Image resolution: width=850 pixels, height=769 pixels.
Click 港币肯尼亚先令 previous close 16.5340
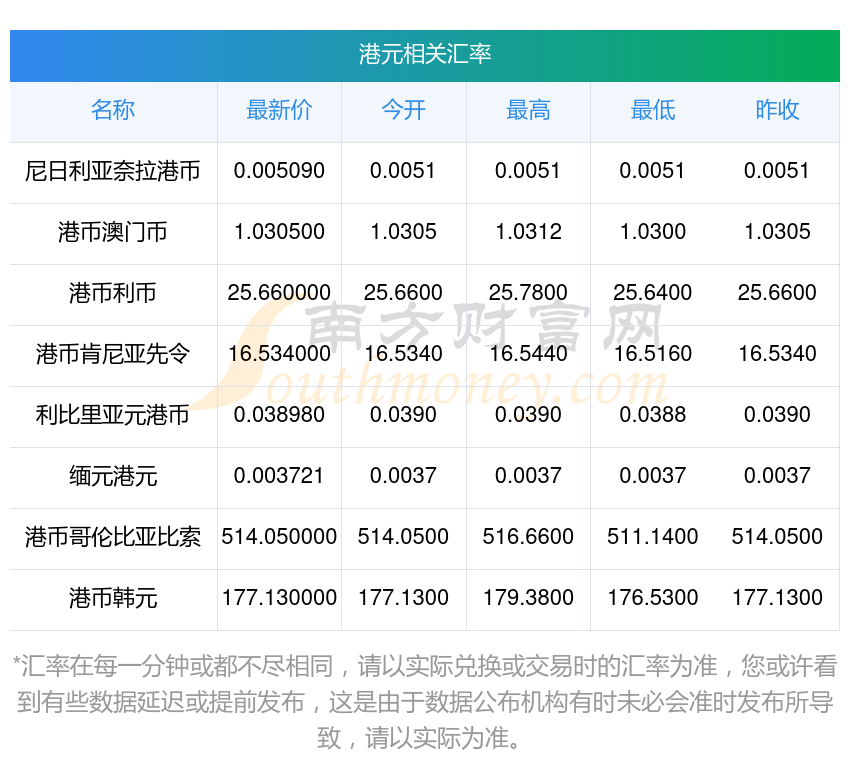click(777, 354)
